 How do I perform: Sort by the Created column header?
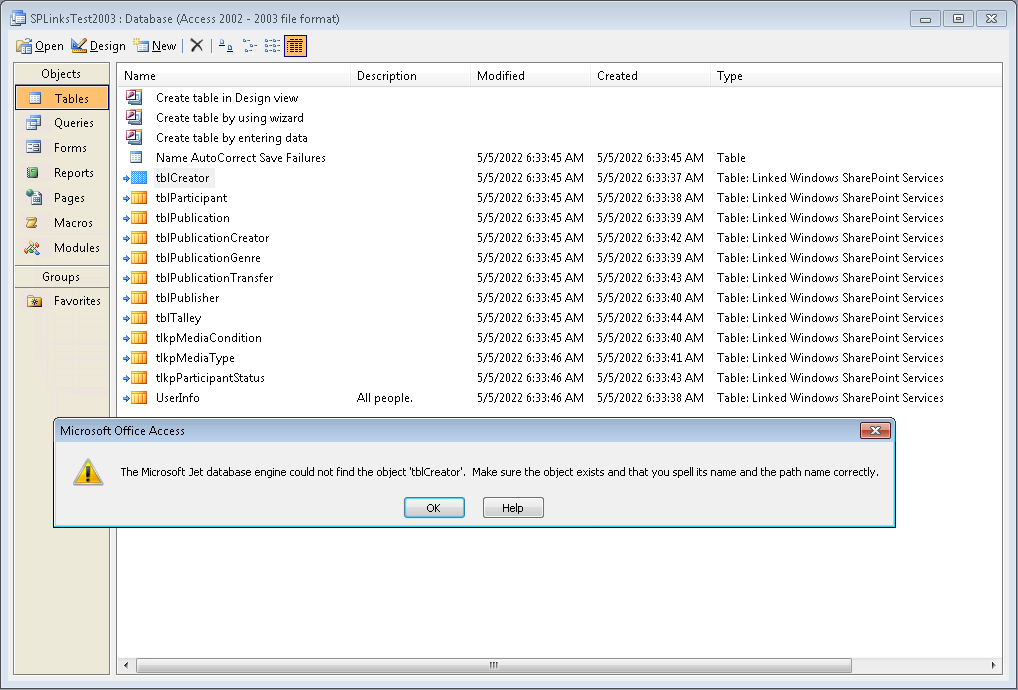651,75
